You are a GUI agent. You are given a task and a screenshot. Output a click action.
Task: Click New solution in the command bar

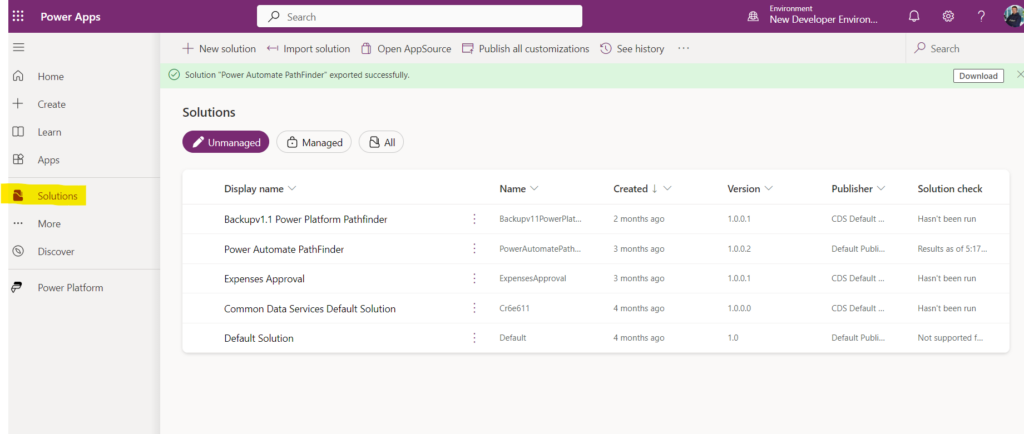(x=219, y=48)
